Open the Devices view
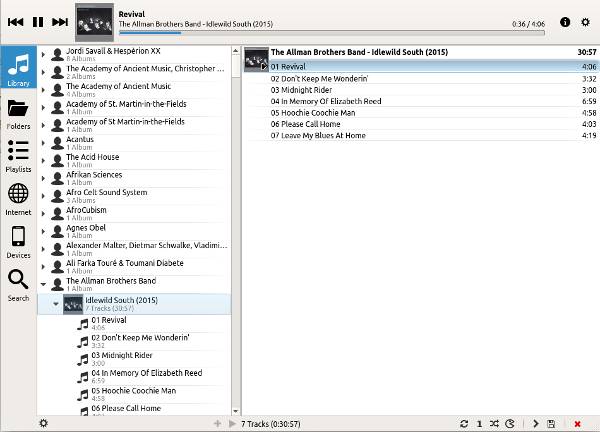Viewport: 600px width, 432px height. (18, 243)
